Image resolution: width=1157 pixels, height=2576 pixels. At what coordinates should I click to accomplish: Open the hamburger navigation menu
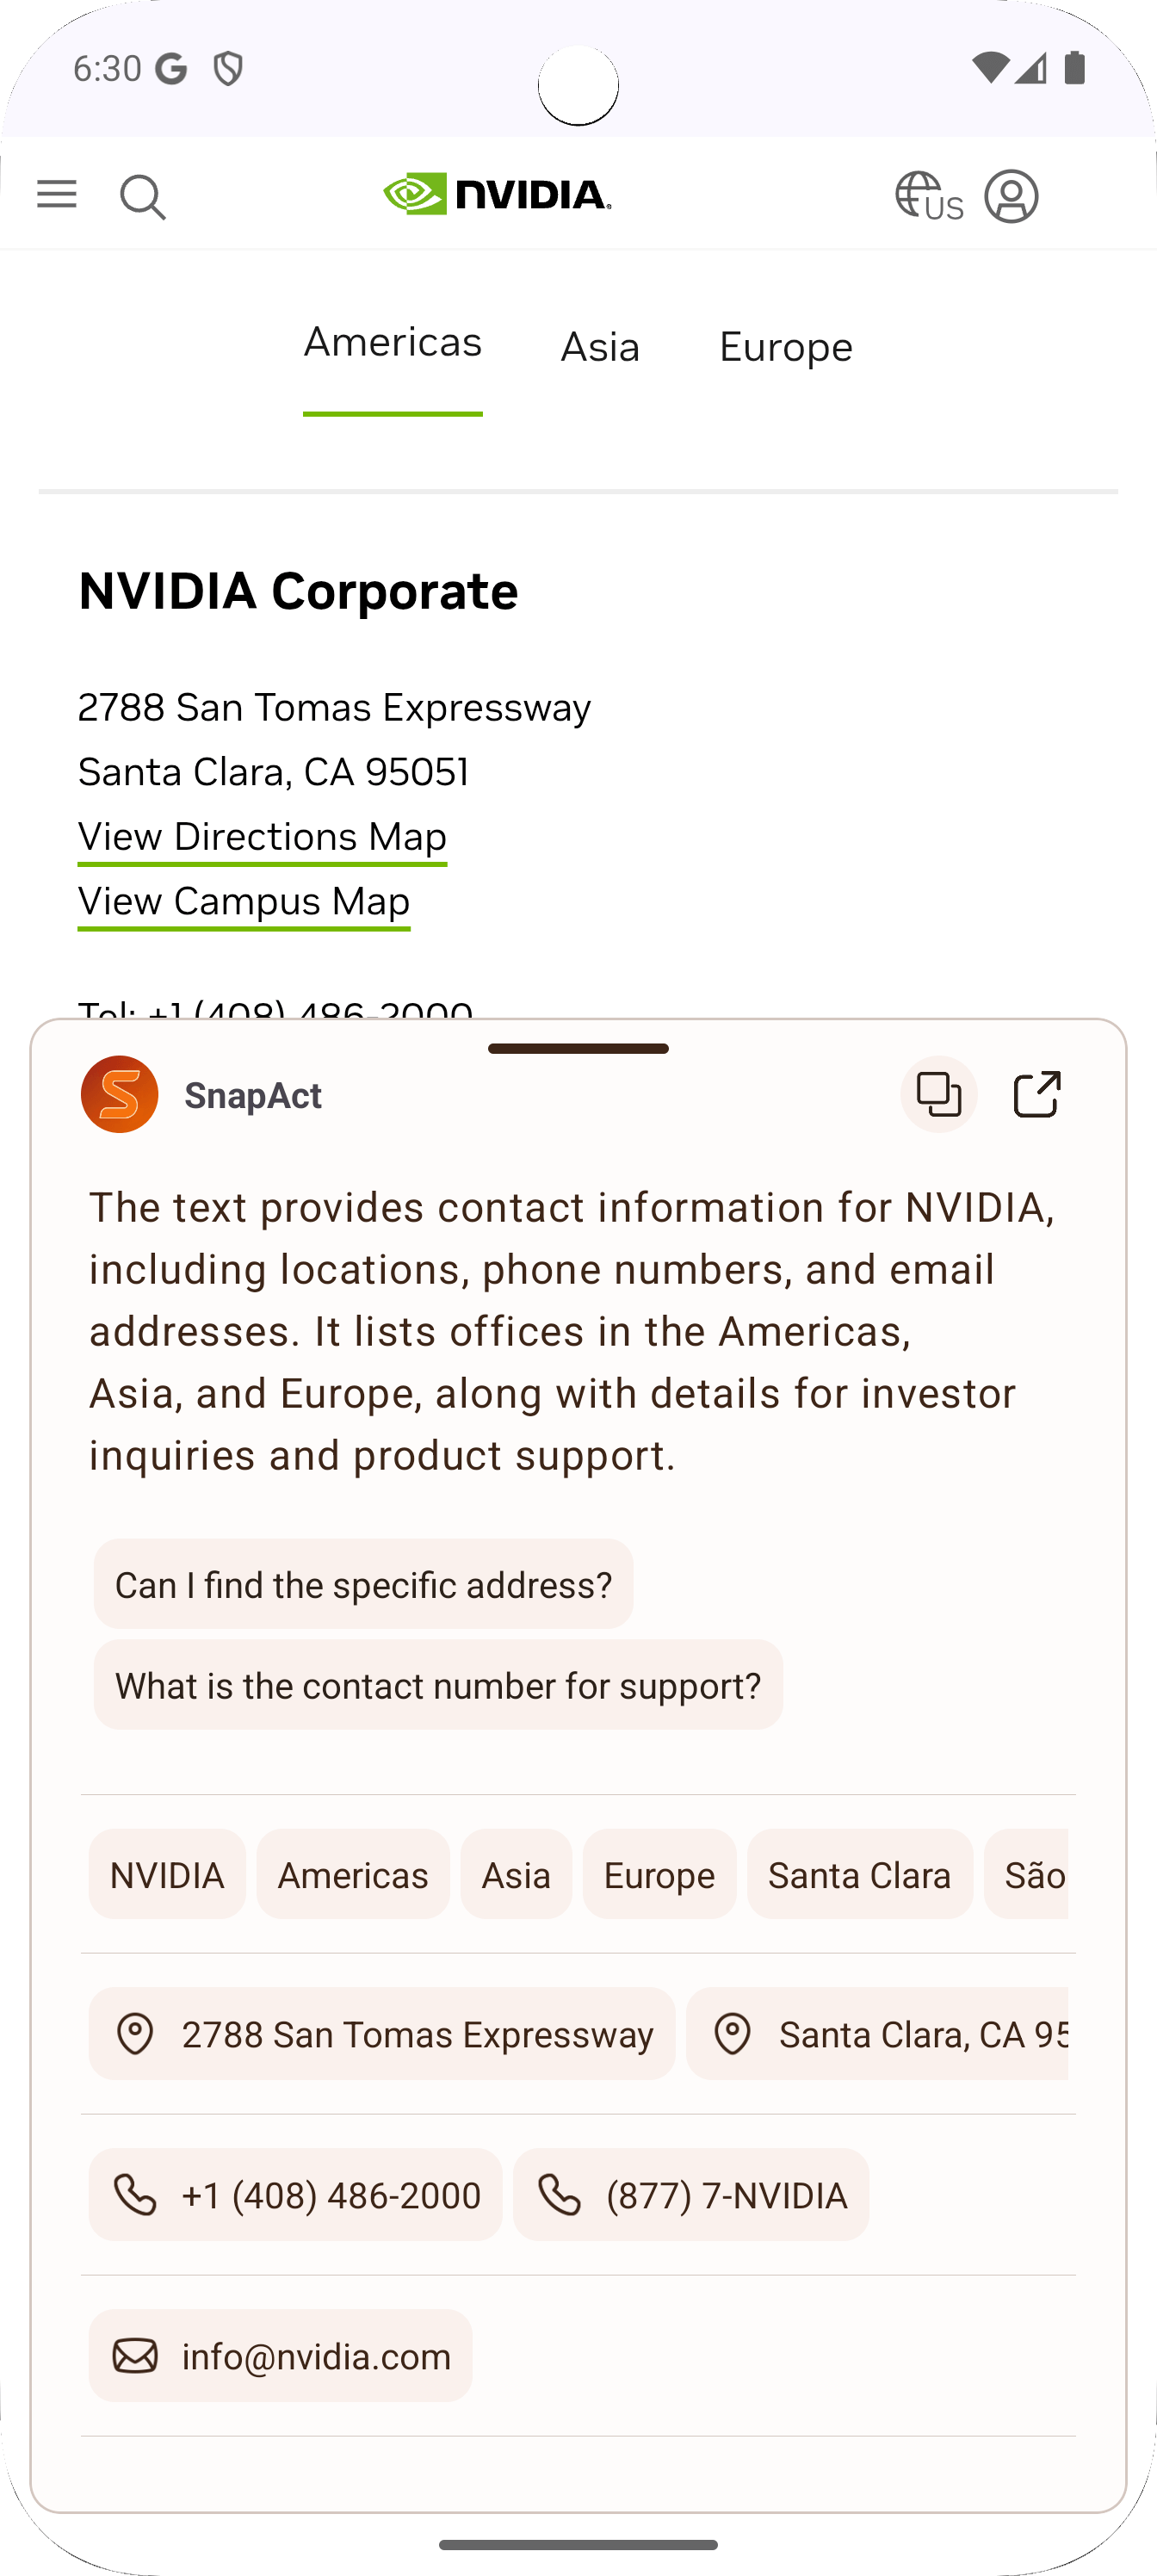[x=57, y=194]
